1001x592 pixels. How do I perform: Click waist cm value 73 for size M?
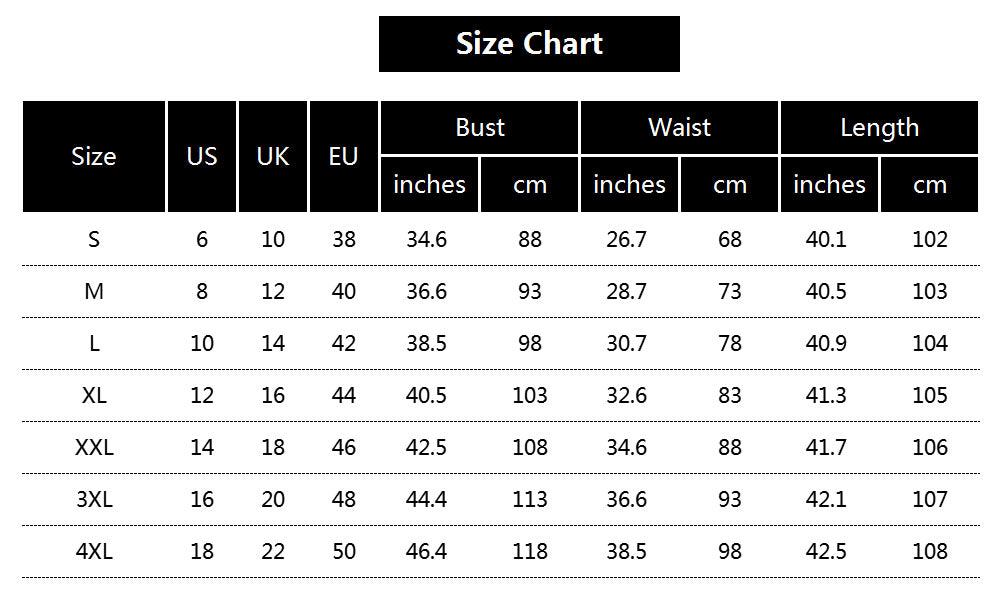[730, 292]
